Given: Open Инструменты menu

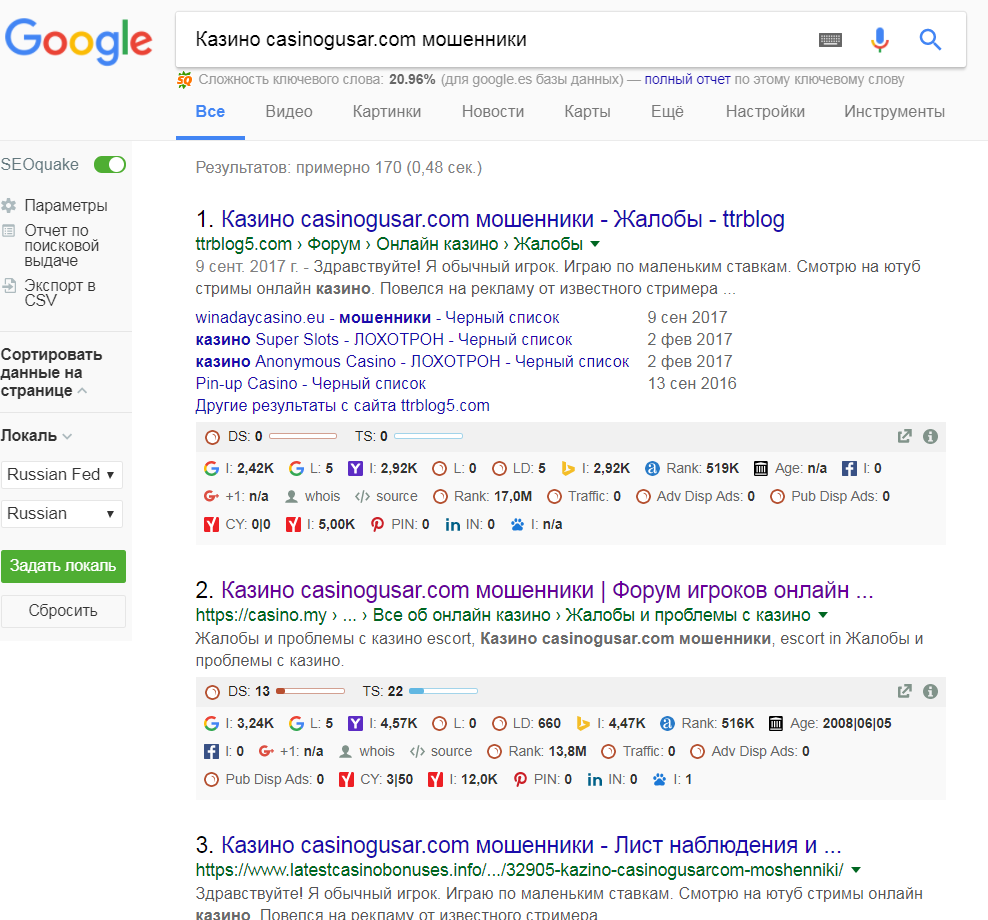Looking at the screenshot, I should pos(894,112).
